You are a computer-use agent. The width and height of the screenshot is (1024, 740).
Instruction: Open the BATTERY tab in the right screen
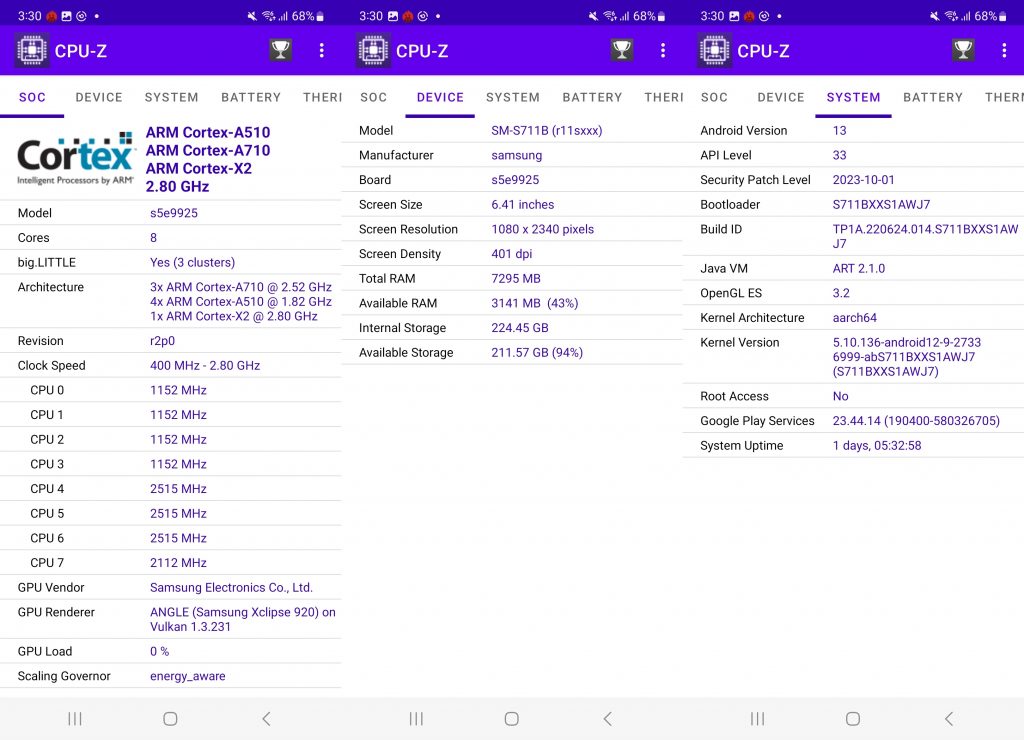[x=933, y=97]
